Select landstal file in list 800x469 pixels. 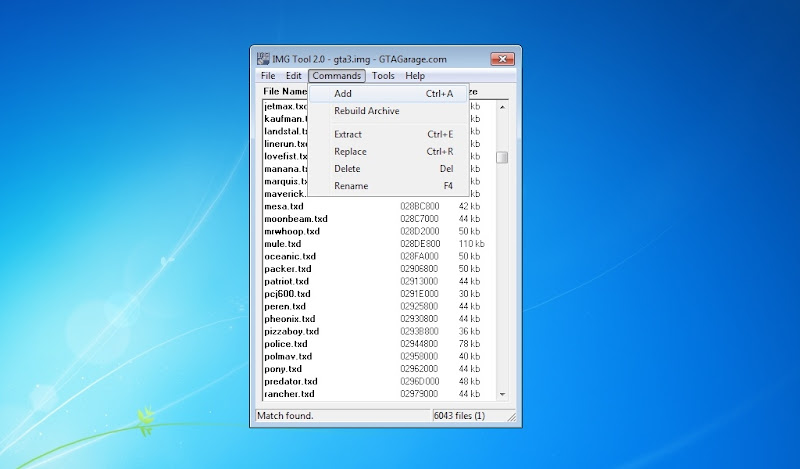point(286,132)
